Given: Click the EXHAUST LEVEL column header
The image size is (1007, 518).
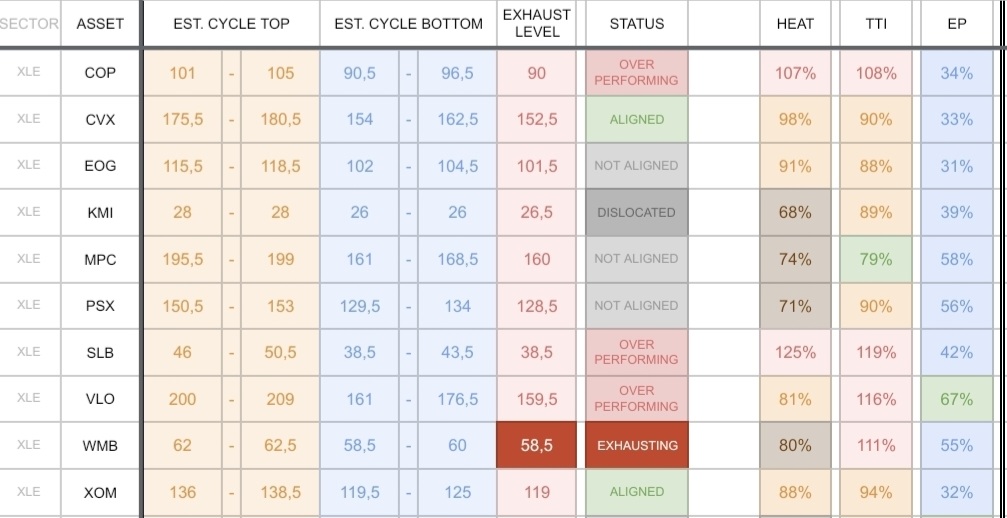Looking at the screenshot, I should coord(536,24).
